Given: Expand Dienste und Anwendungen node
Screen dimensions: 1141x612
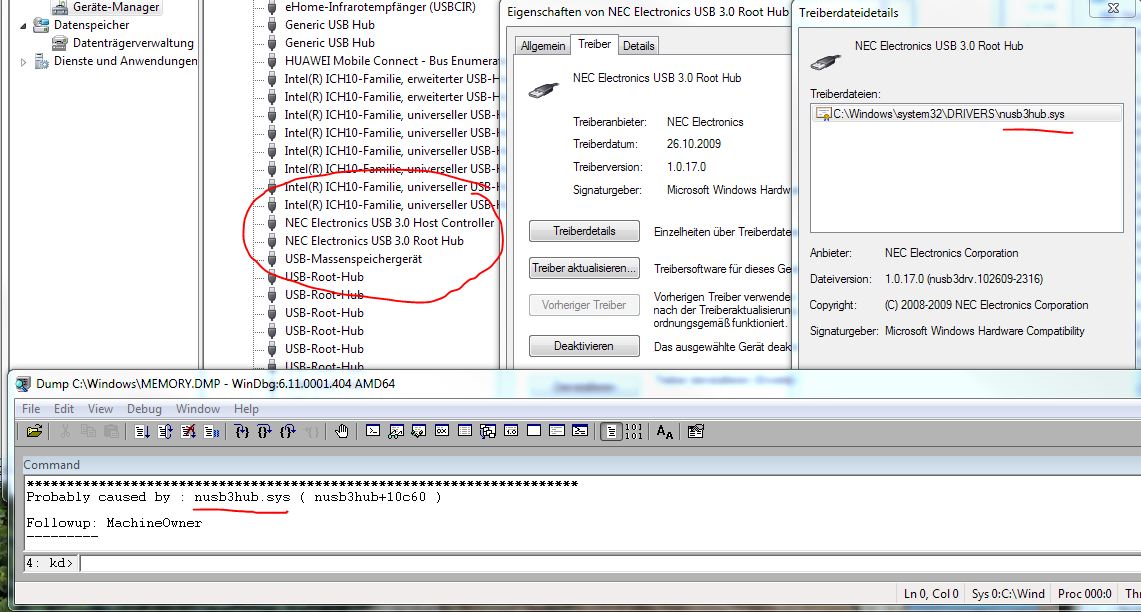Looking at the screenshot, I should point(23,62).
